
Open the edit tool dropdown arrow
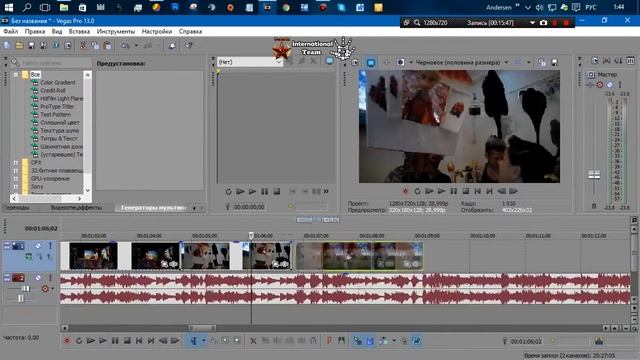(x=204, y=340)
